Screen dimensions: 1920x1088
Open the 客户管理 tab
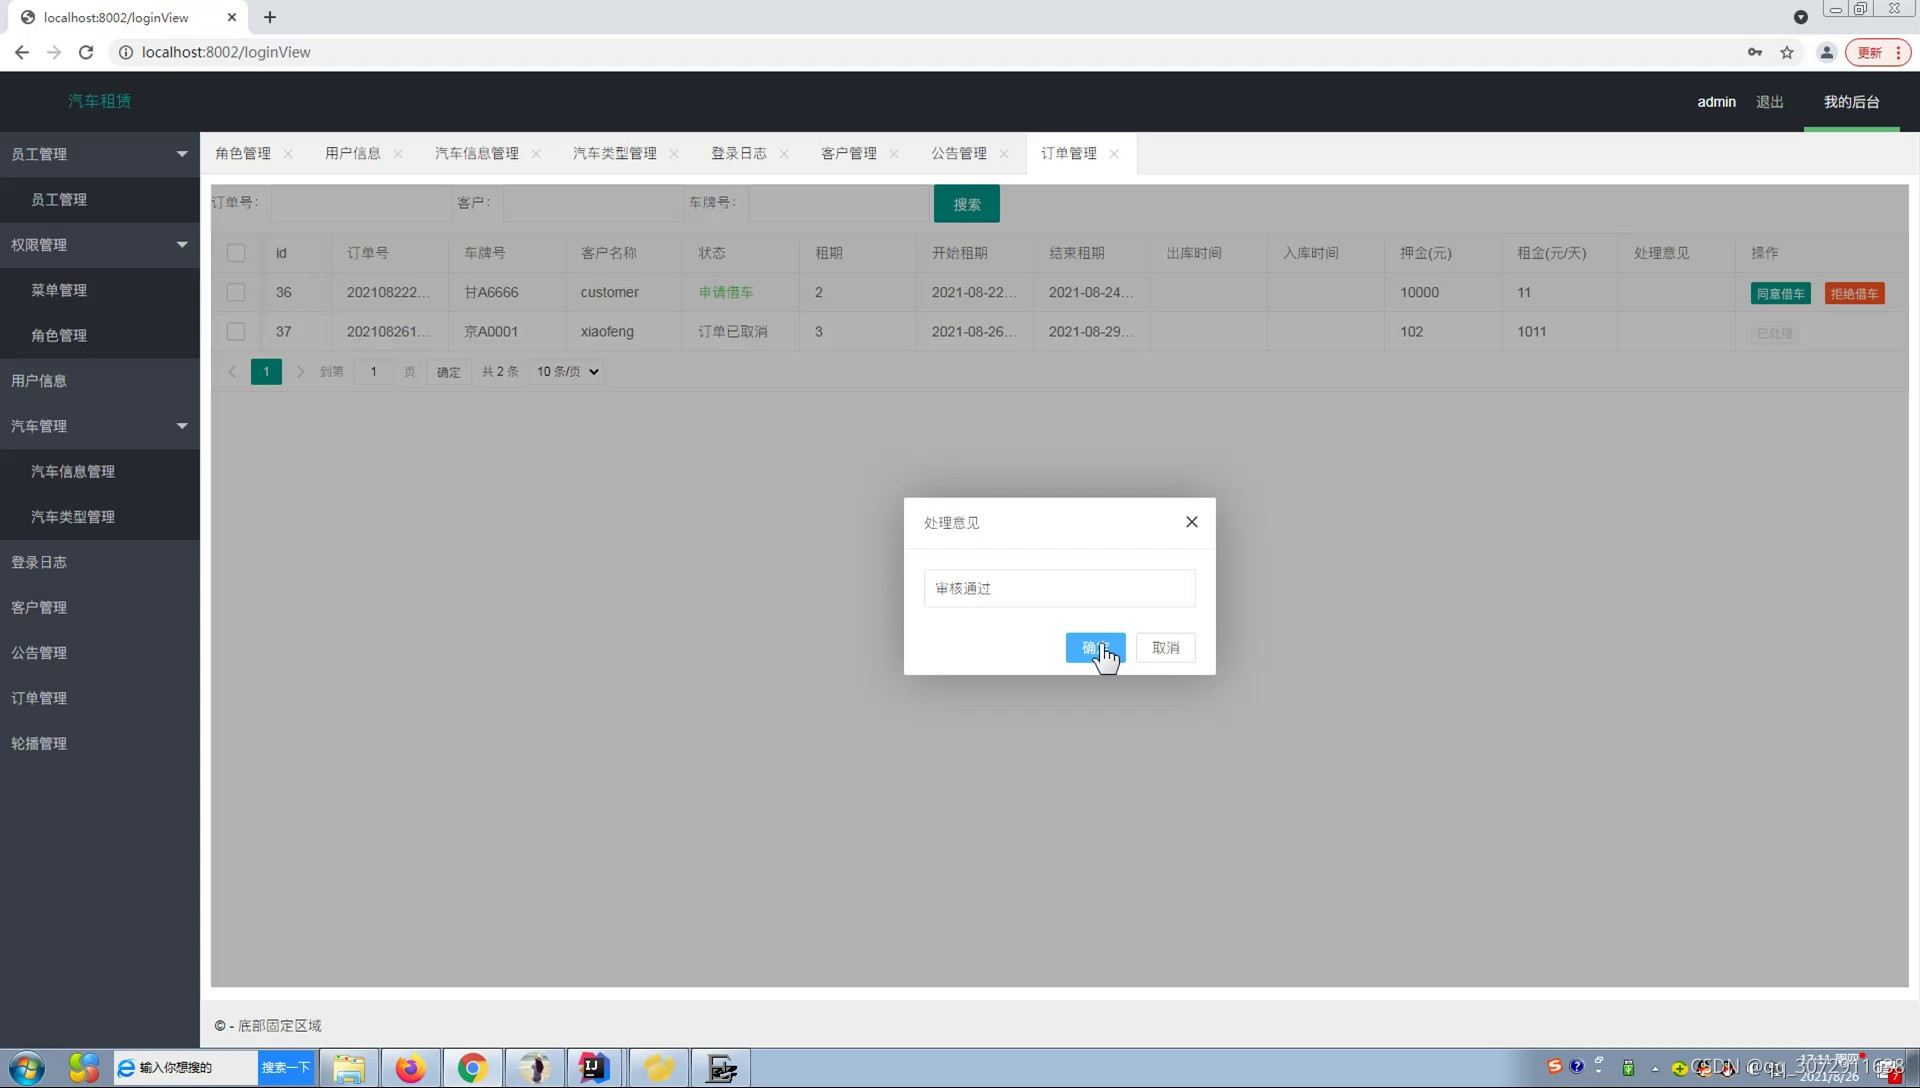click(x=849, y=154)
